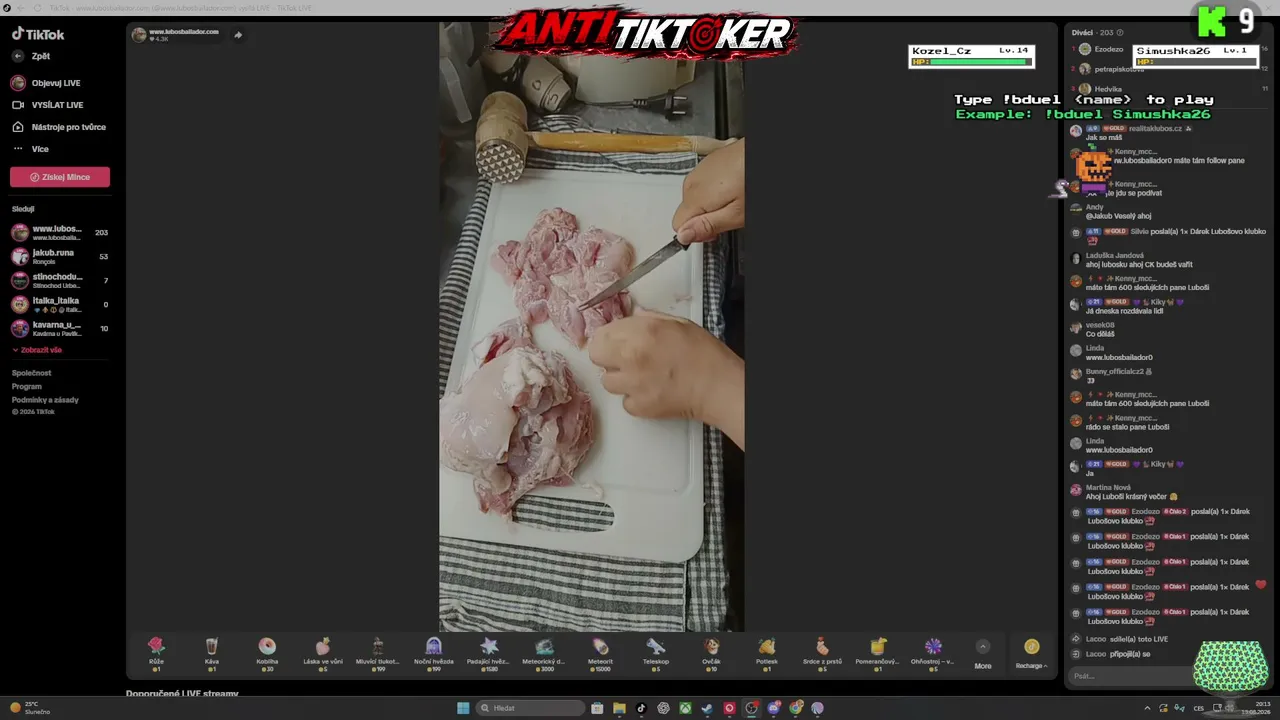Image resolution: width=1280 pixels, height=720 pixels.
Task: Click the streamer profile avatar
Action: click(139, 35)
